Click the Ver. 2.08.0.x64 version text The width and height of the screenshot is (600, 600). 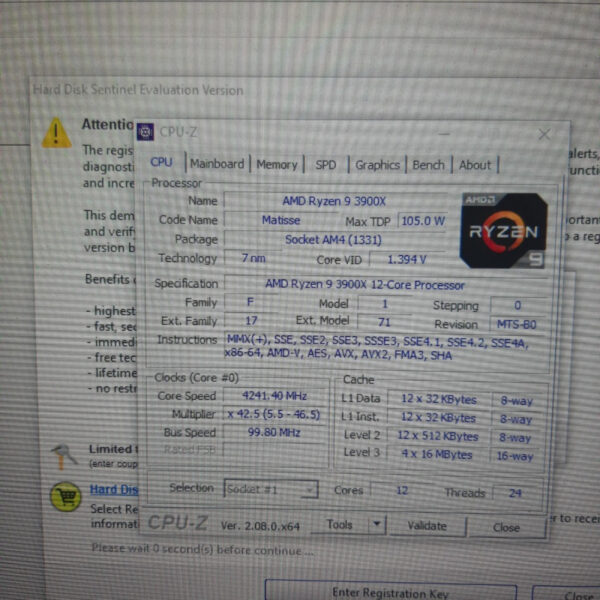coord(260,526)
